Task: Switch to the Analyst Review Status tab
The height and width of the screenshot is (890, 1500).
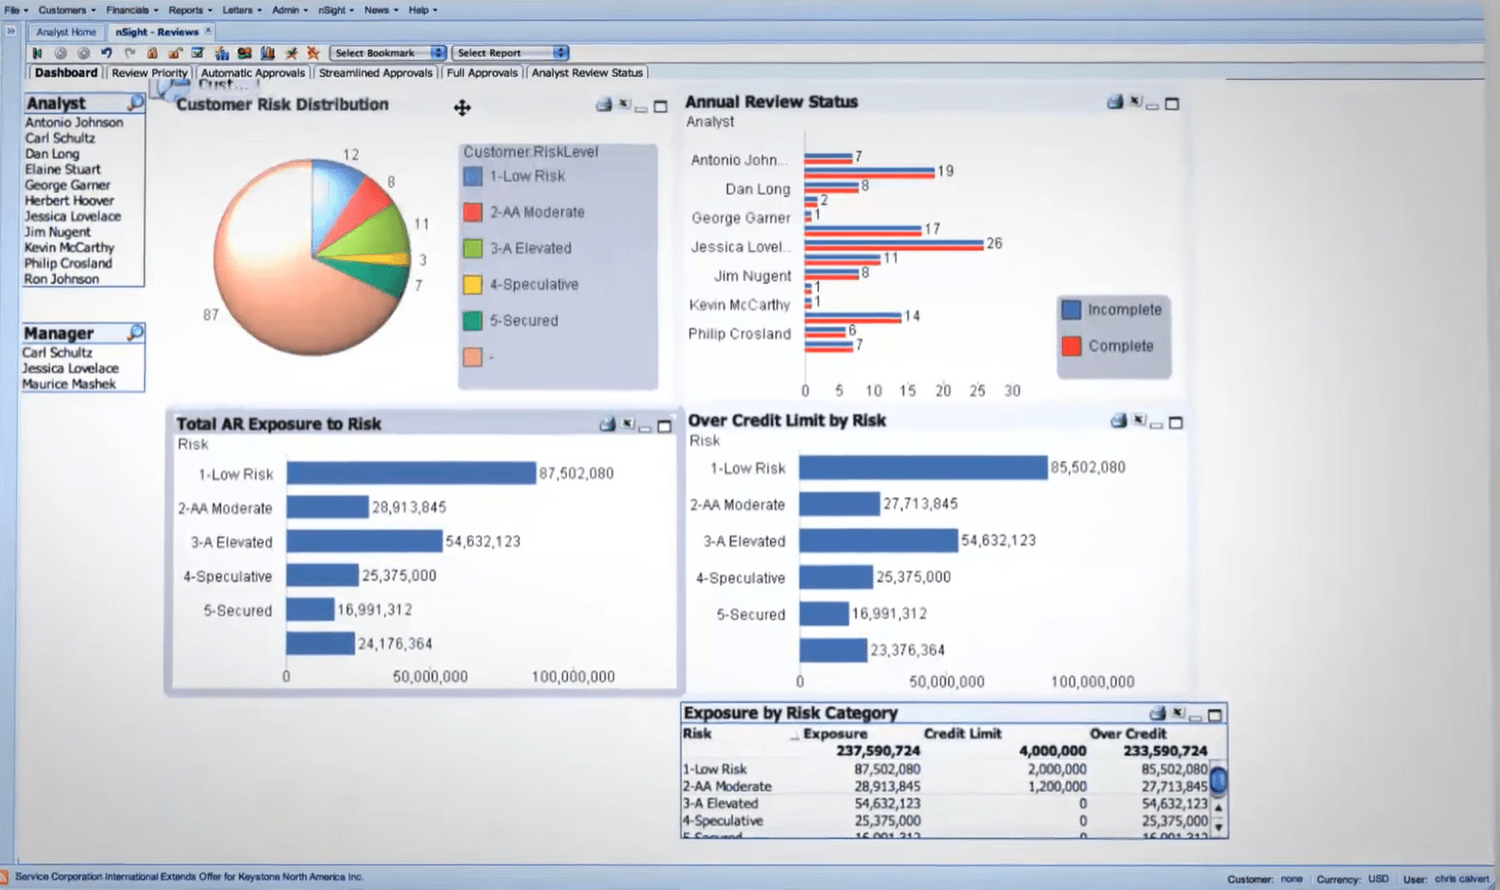Action: [x=587, y=73]
